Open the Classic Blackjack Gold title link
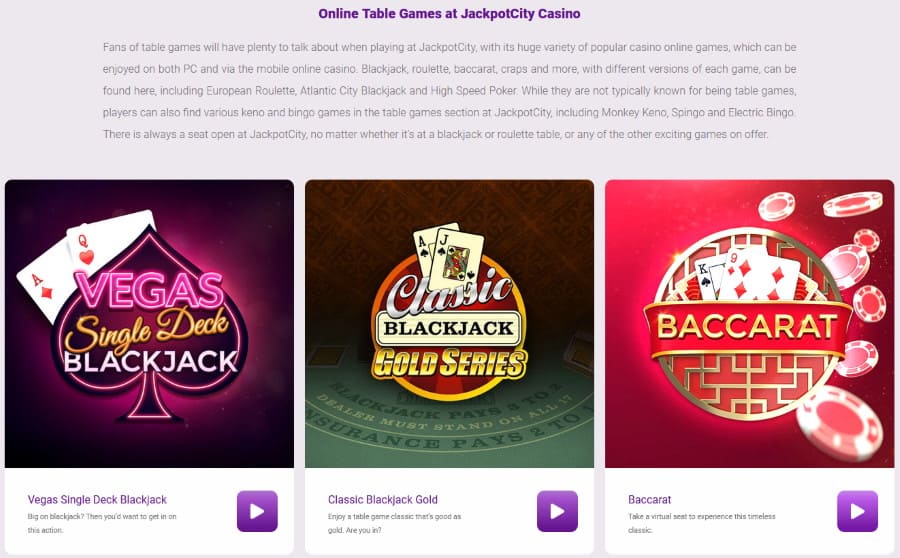Screen dimensions: 900x558 click(383, 499)
